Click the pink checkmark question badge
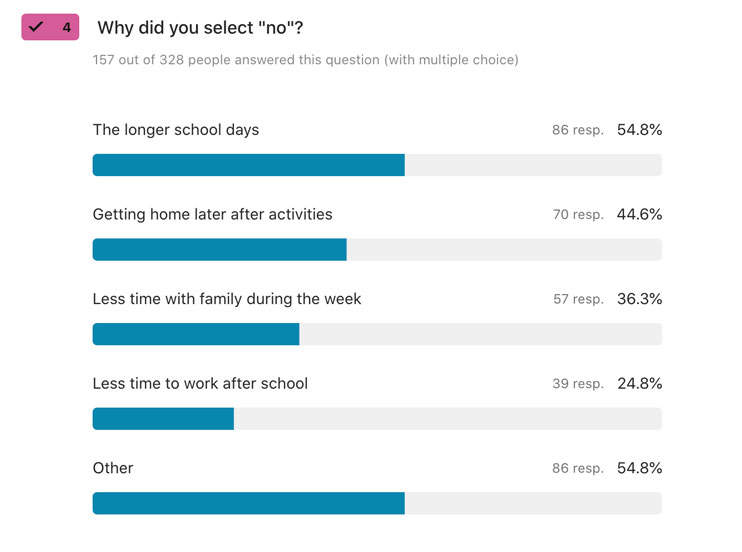742x552 pixels. [50, 27]
